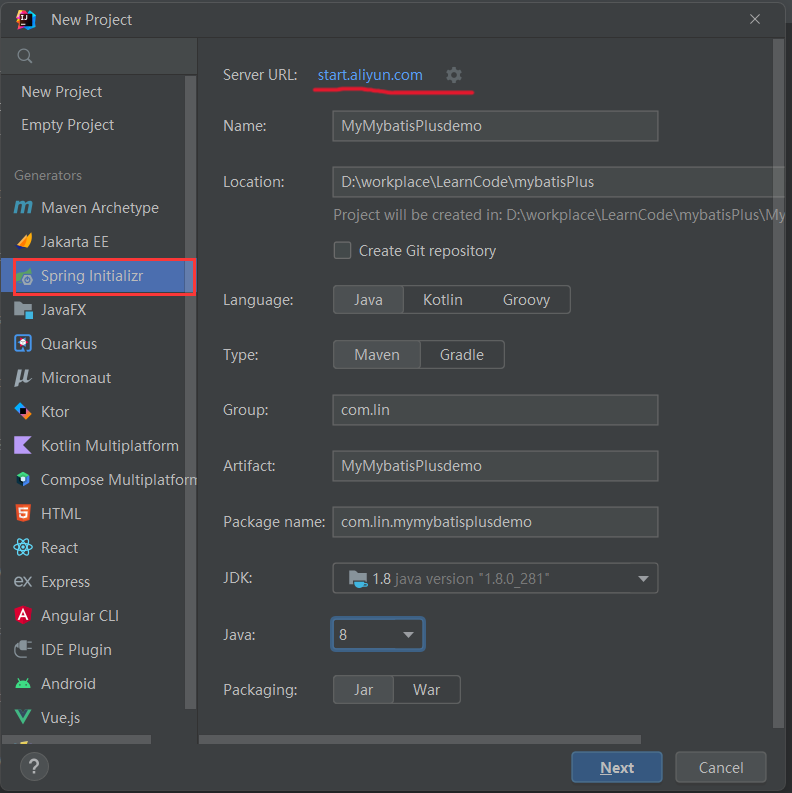792x793 pixels.
Task: Pick the Kotlin Multiplatform icon
Action: tap(23, 445)
